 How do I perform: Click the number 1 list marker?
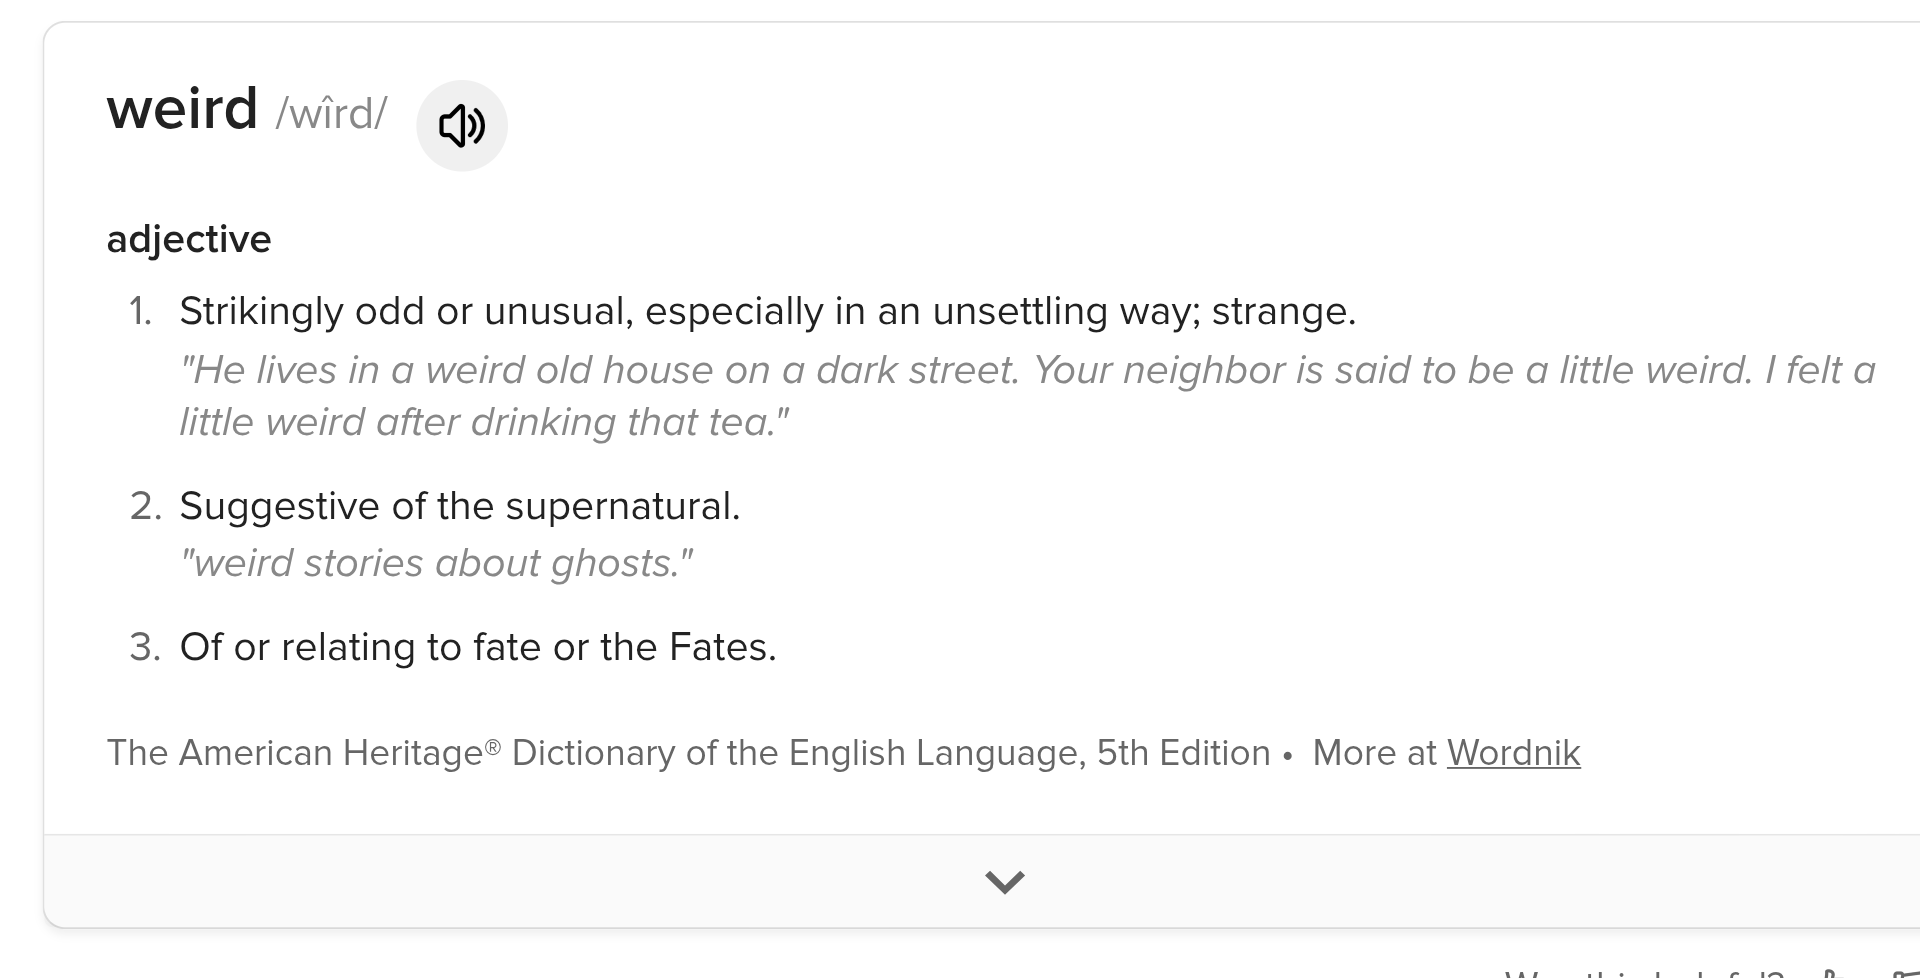tap(140, 312)
